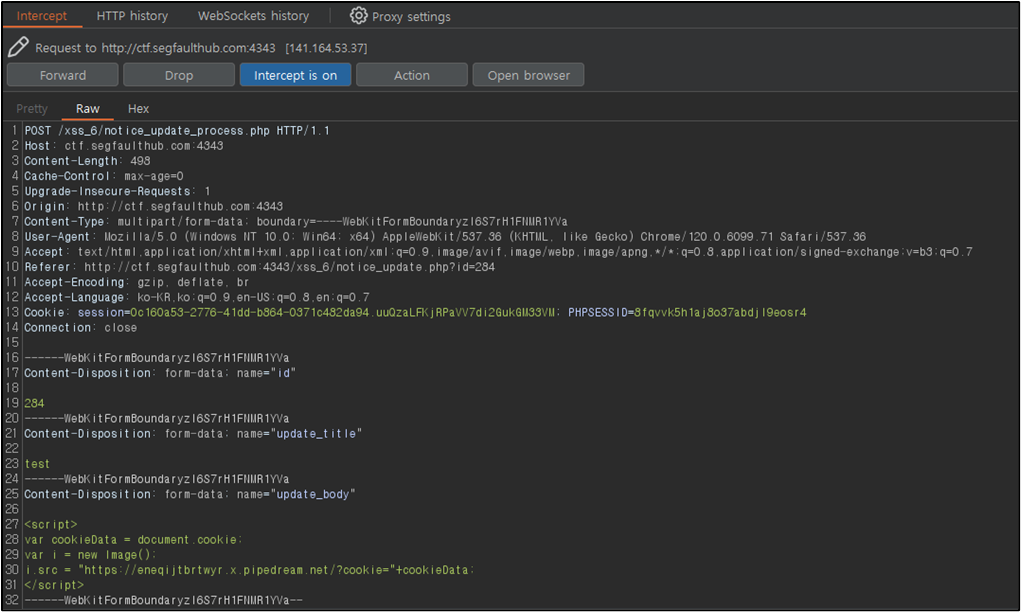This screenshot has width=1021, height=612.
Task: Click the Content-Length: 498 line
Action: [x=87, y=161]
